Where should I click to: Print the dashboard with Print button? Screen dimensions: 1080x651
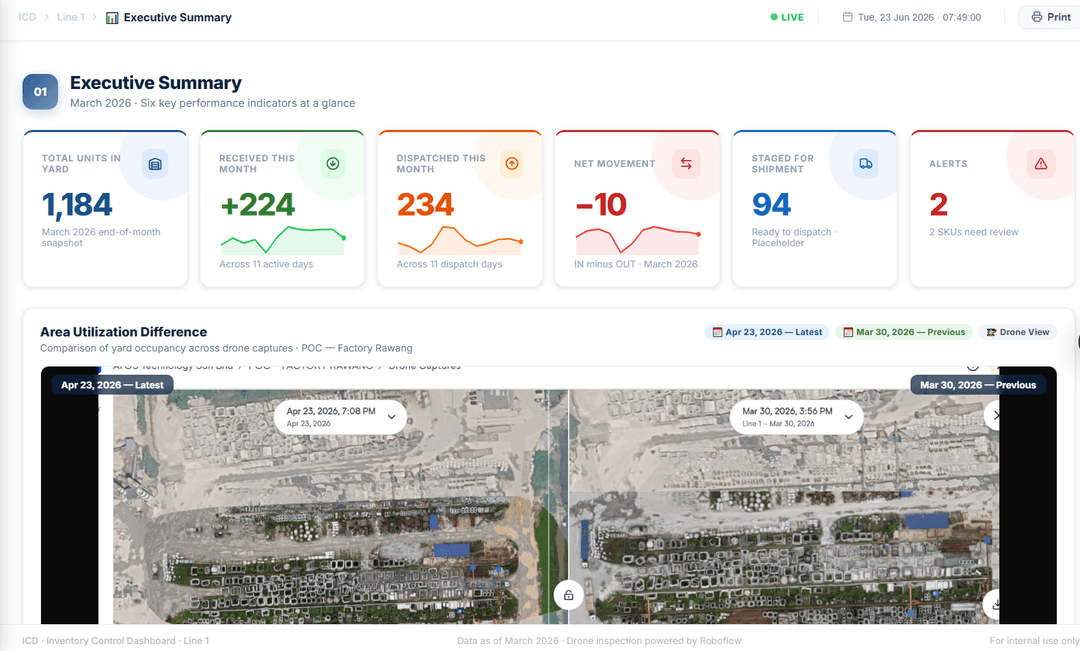1050,17
